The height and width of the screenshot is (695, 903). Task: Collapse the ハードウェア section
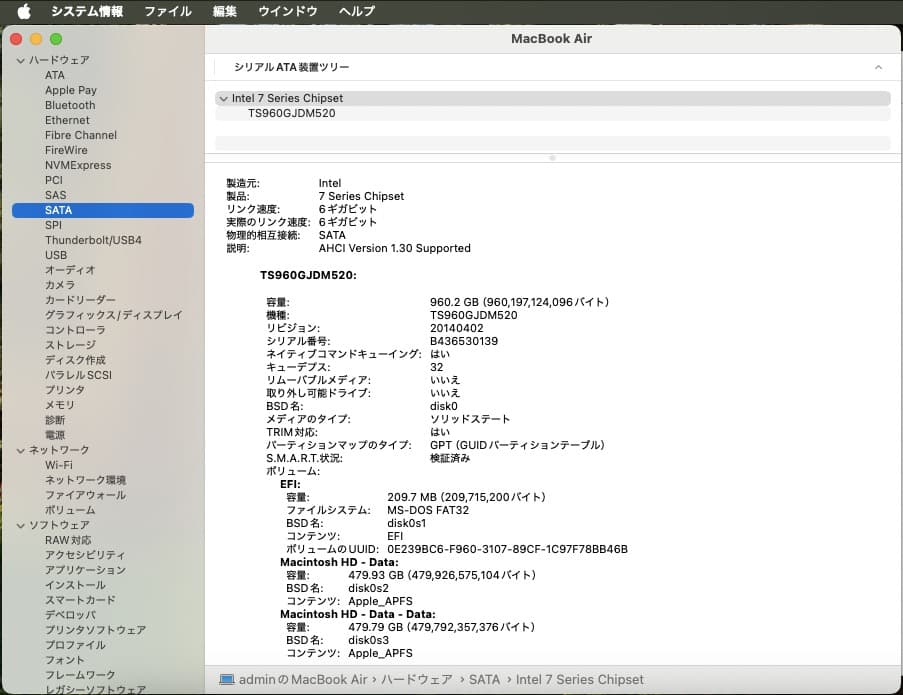pos(21,60)
